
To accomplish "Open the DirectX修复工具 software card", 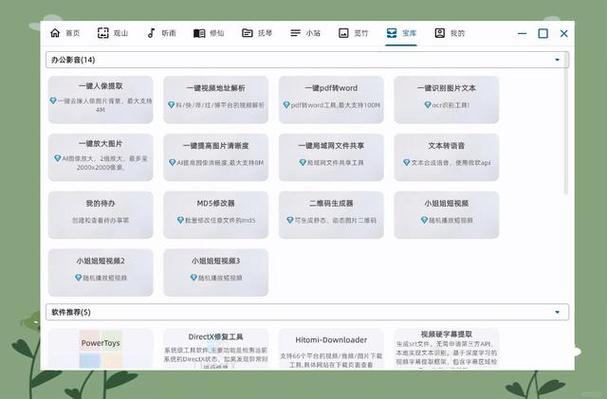I will point(216,349).
